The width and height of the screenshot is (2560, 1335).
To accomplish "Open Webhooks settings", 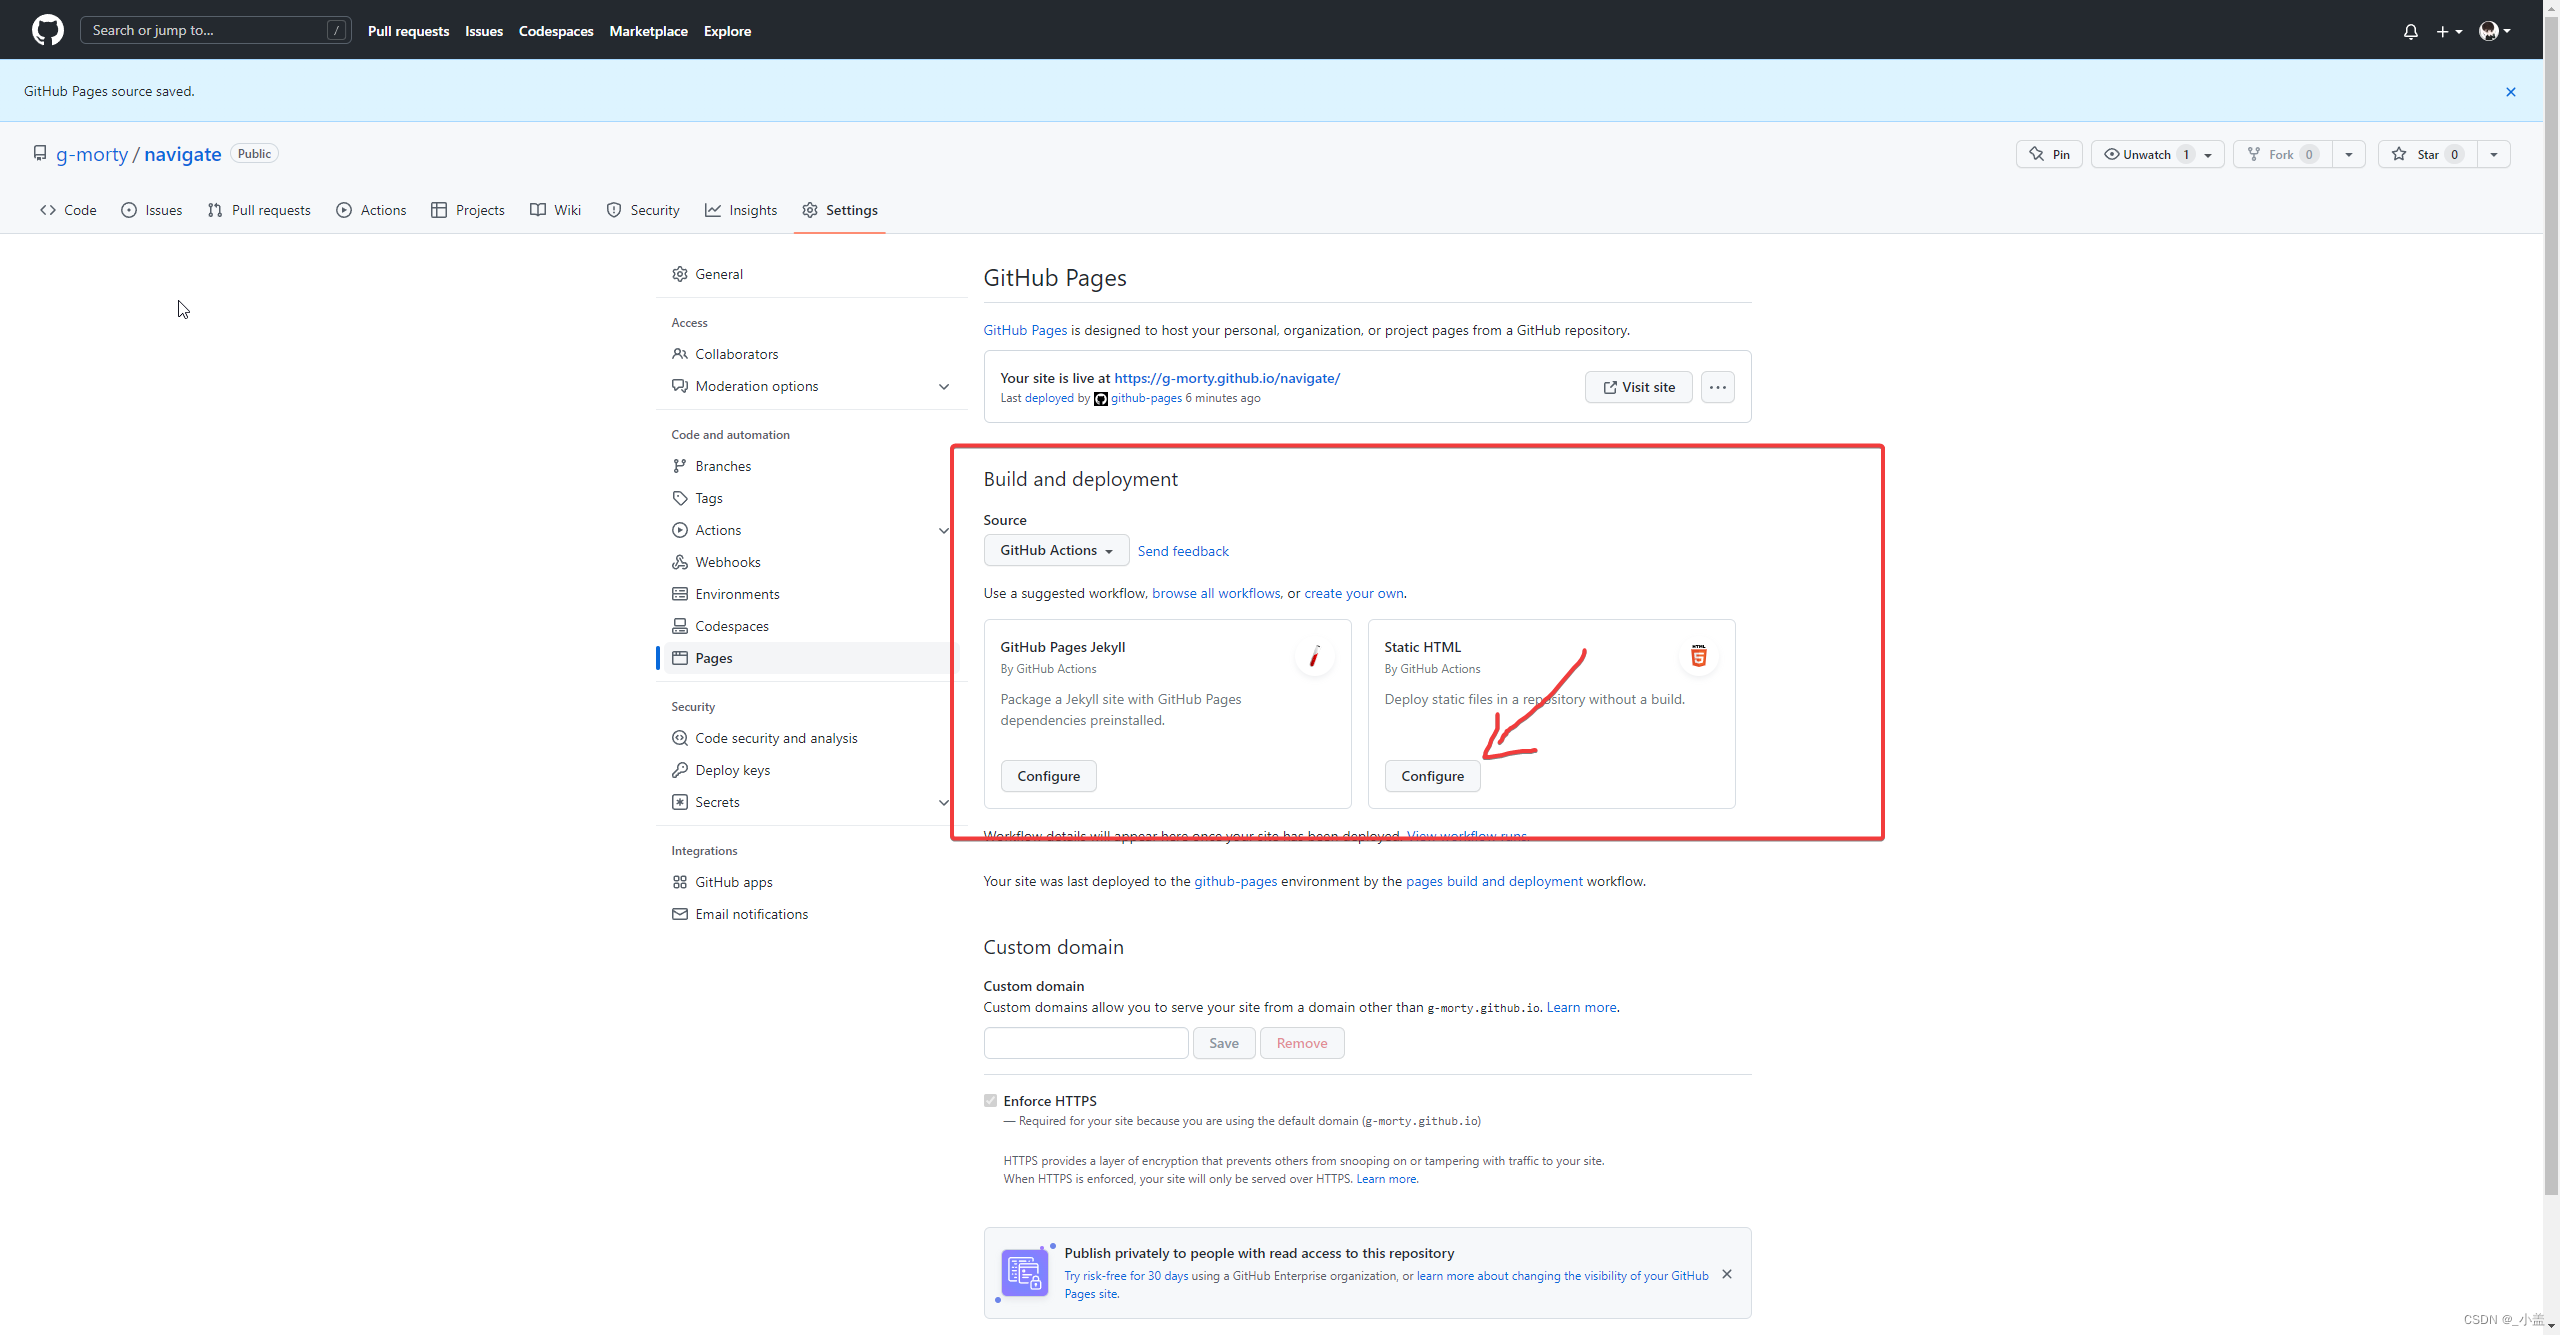I will 810,562.
